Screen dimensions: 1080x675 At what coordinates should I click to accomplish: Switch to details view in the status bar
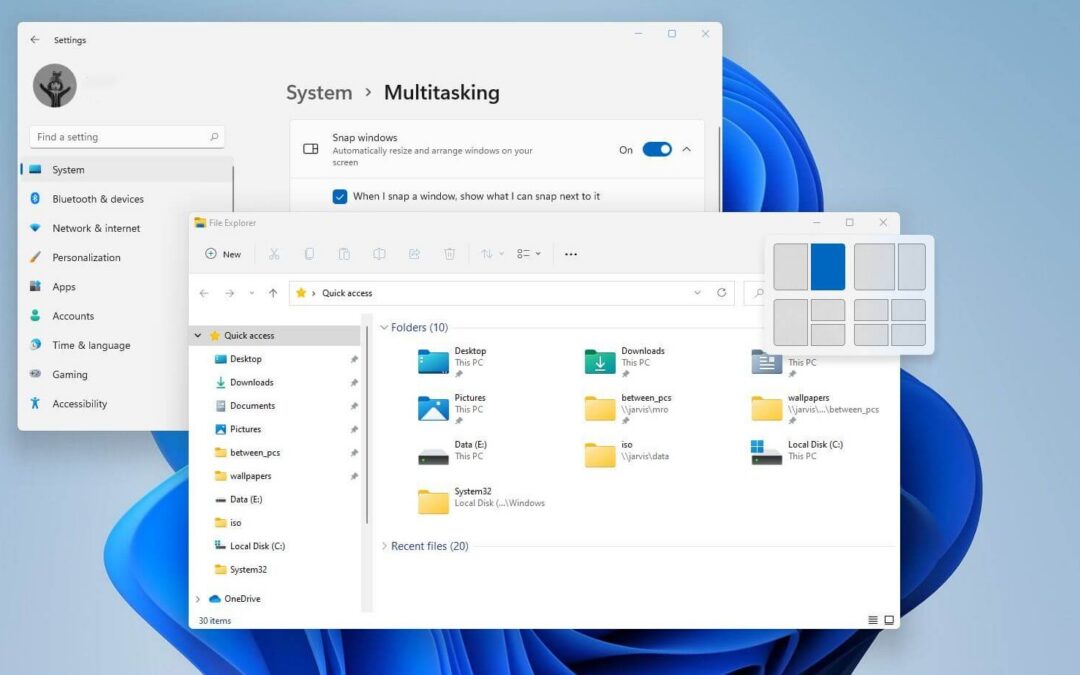871,620
